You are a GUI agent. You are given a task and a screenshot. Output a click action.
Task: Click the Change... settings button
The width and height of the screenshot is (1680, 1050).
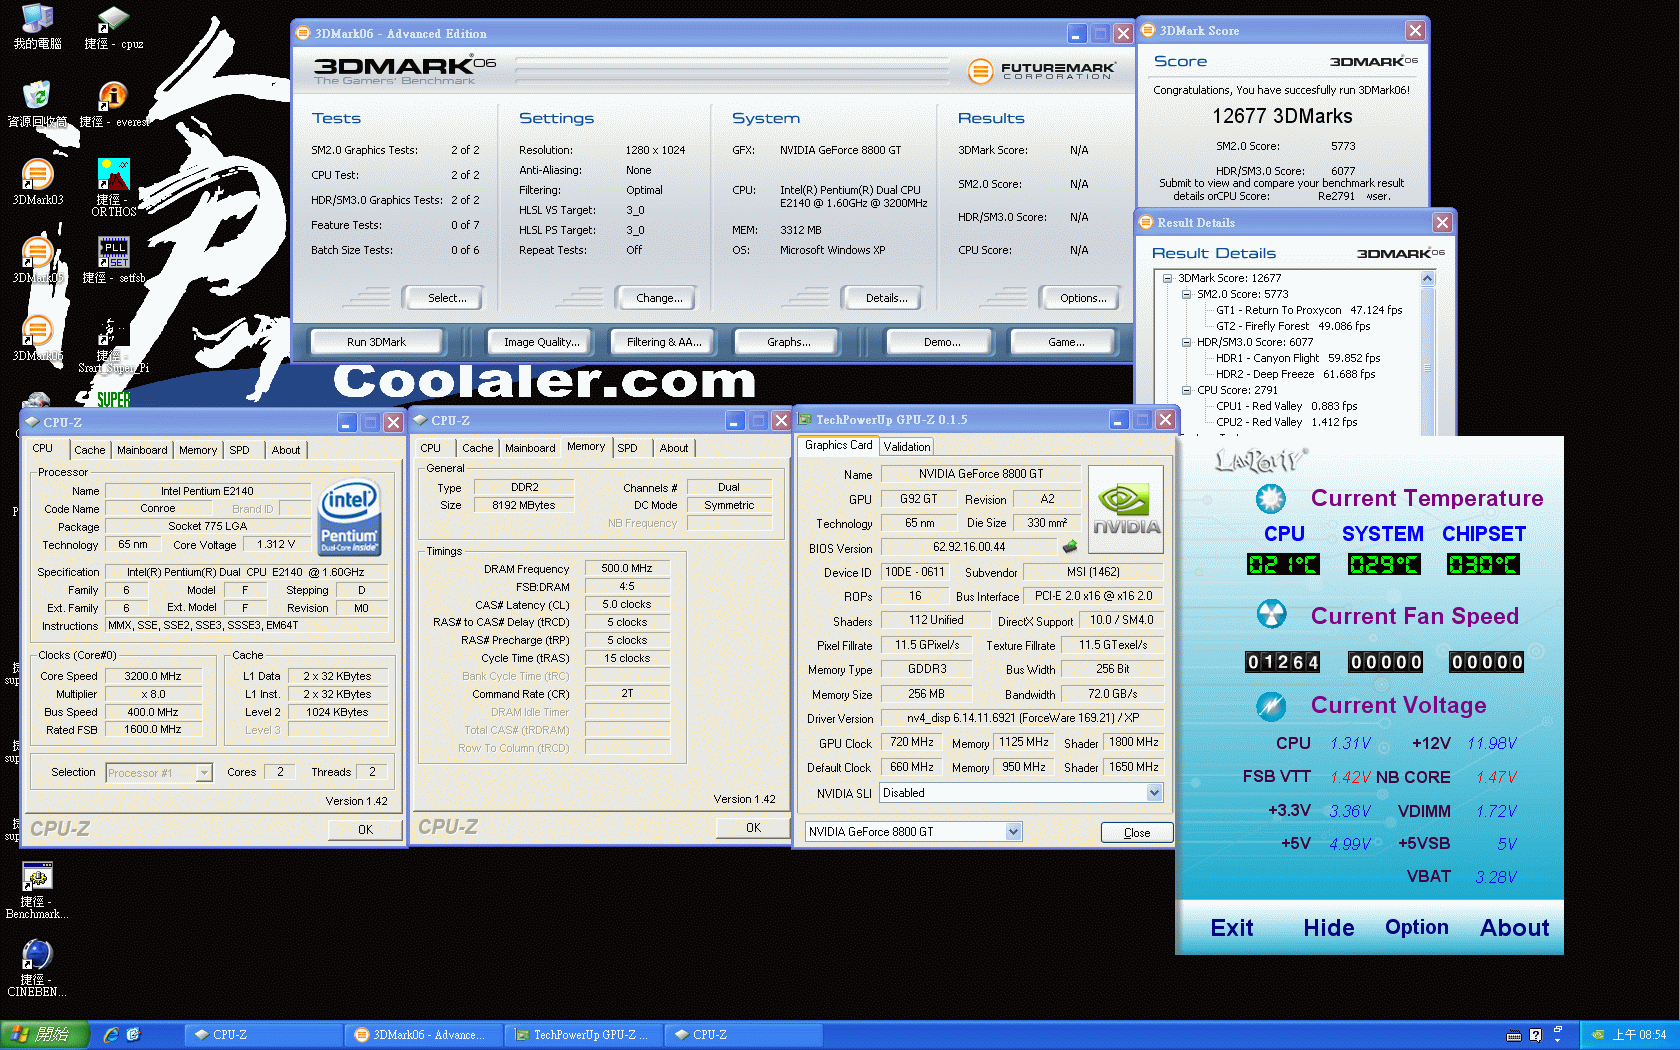(x=659, y=298)
